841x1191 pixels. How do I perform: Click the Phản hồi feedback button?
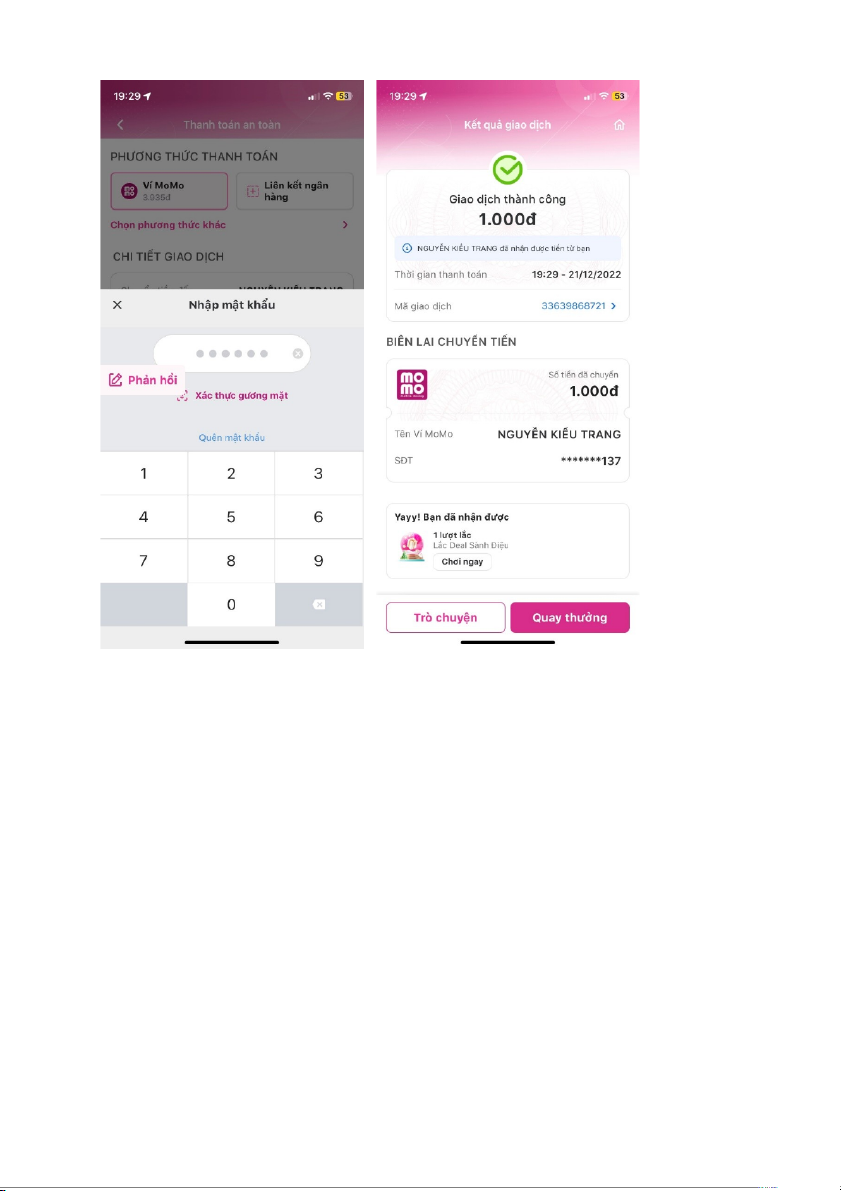click(143, 380)
